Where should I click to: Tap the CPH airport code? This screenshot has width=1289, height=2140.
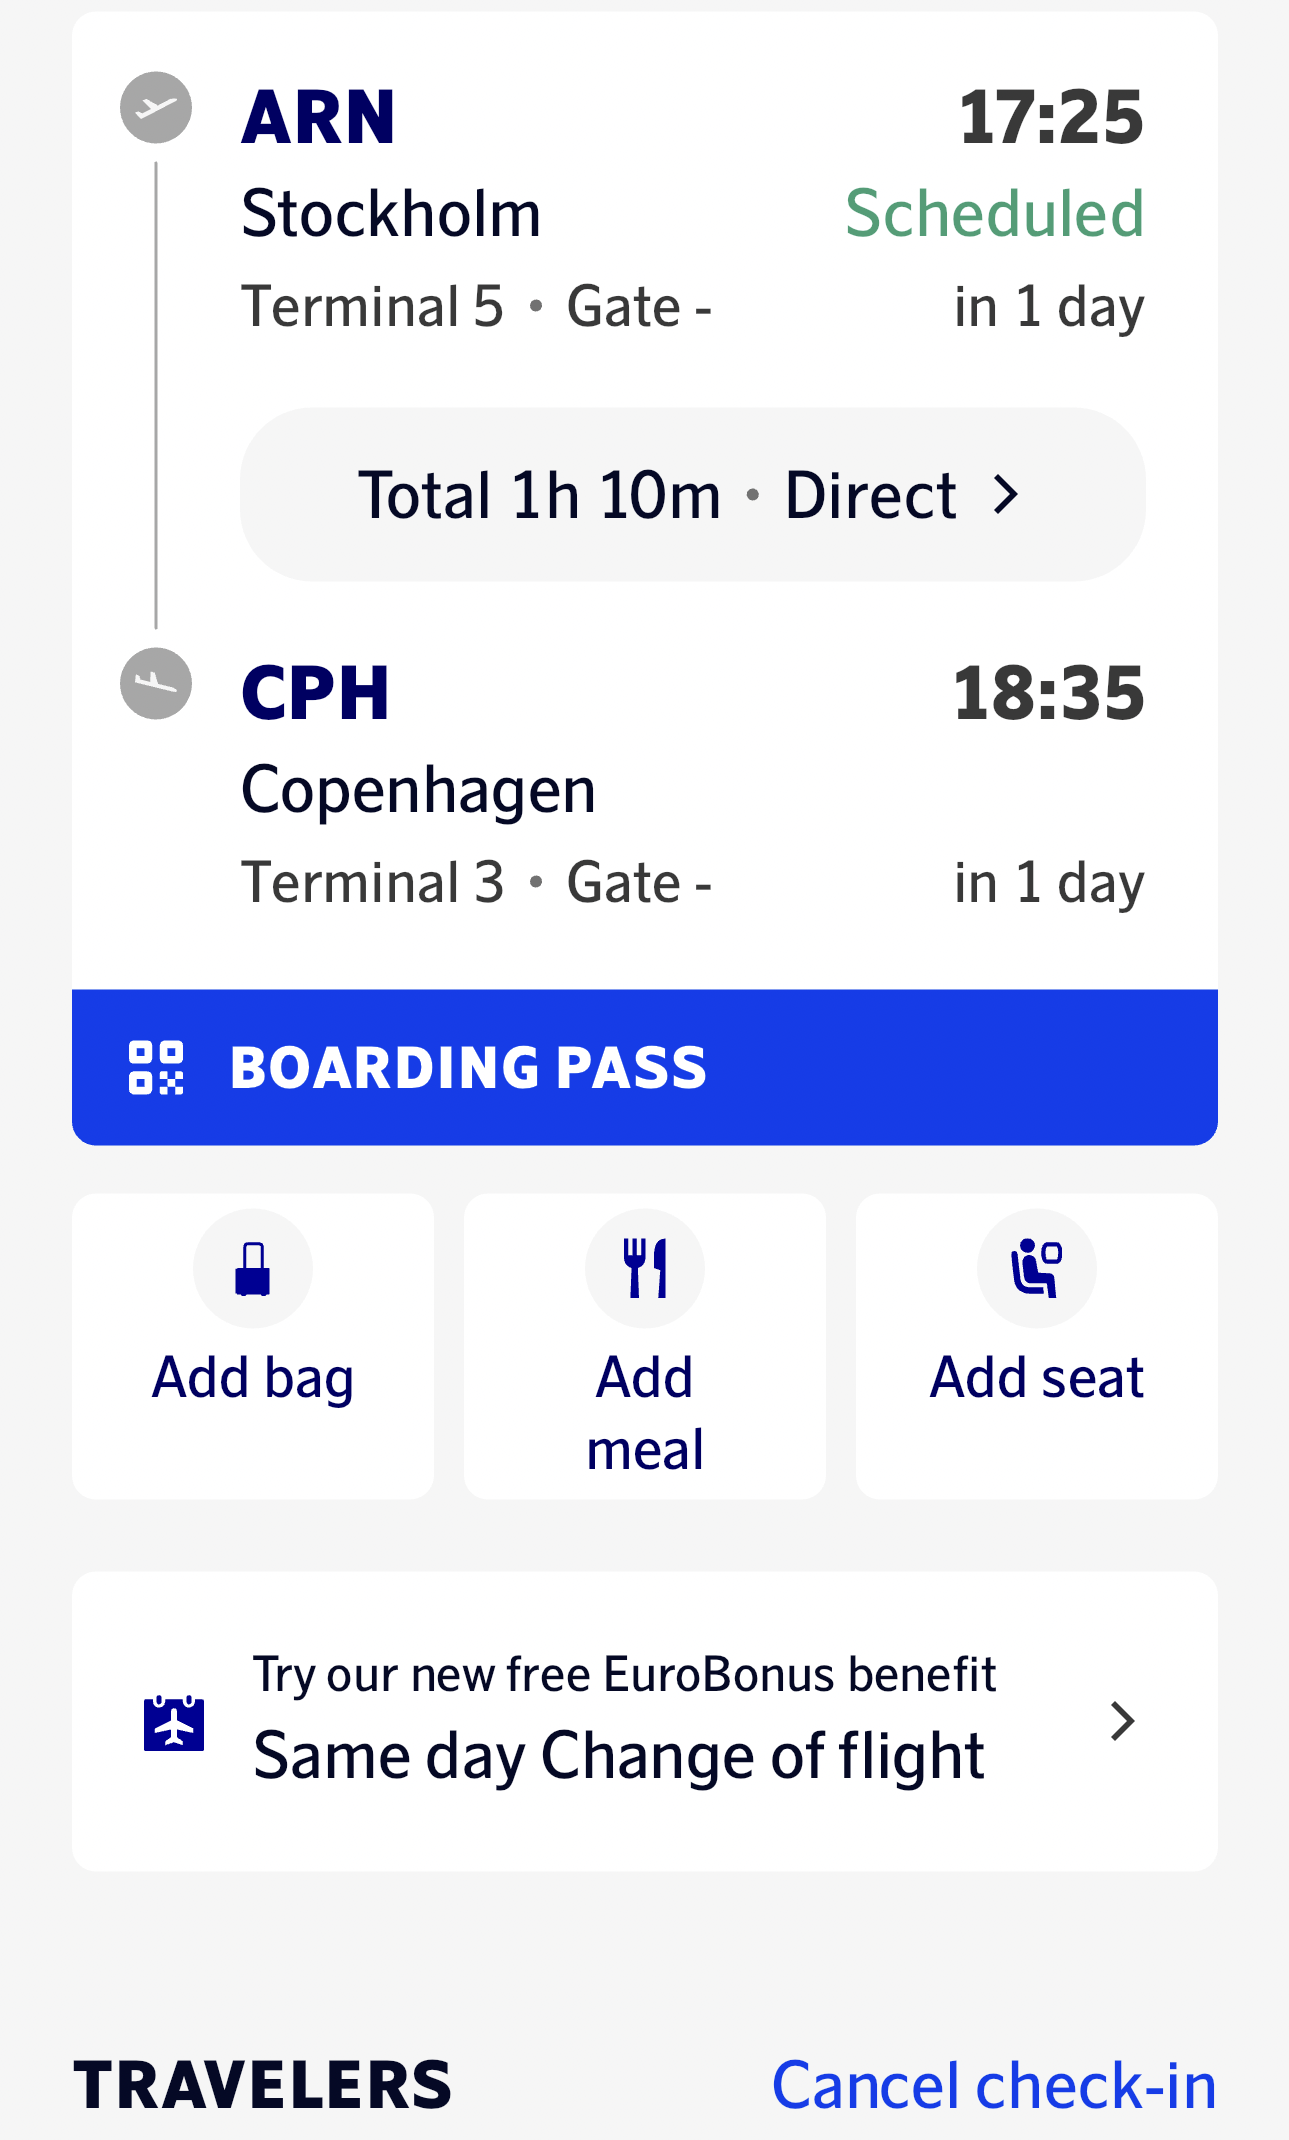[316, 694]
